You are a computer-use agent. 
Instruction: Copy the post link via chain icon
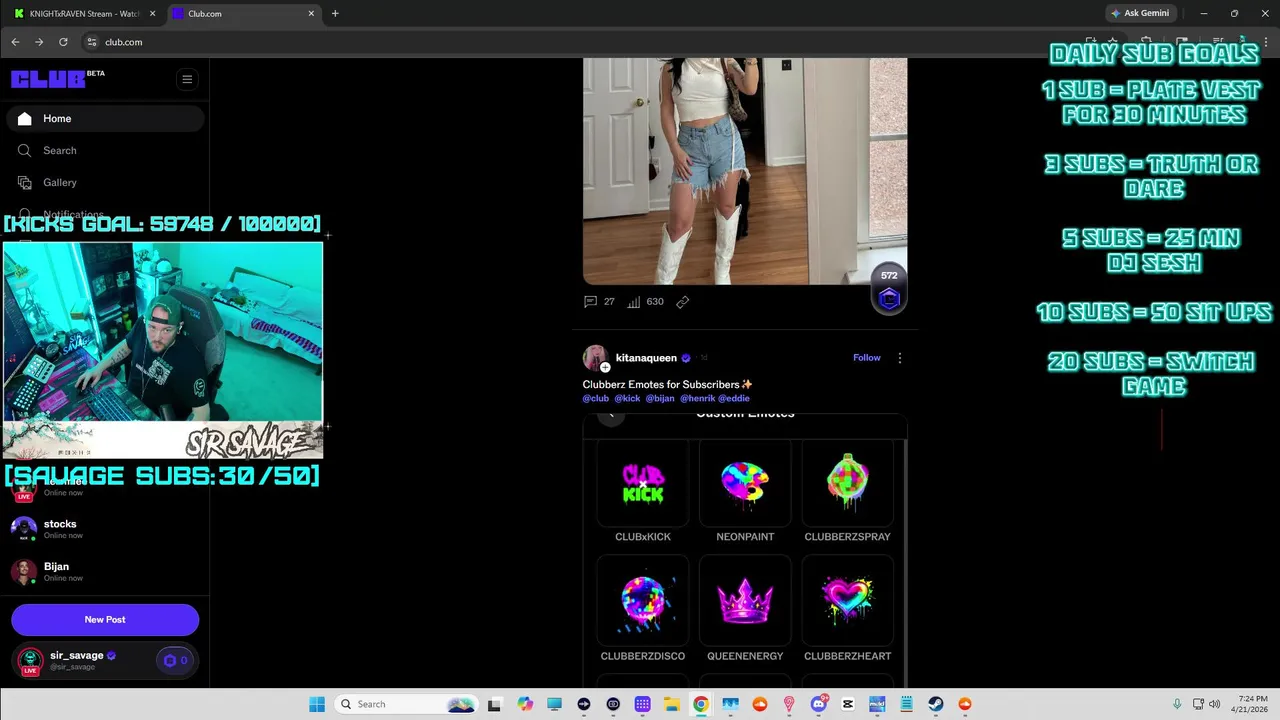tap(683, 301)
